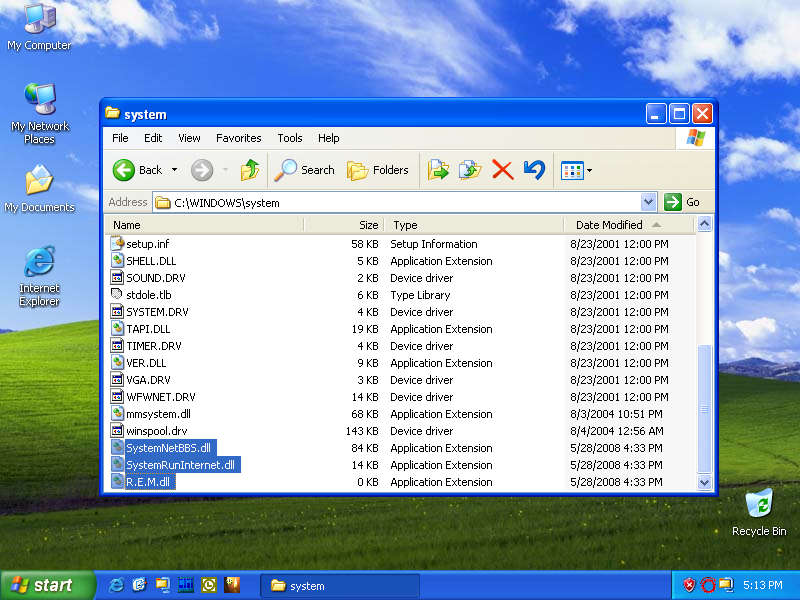Launch Internet Explorer from Quick Launch
800x600 pixels.
[x=116, y=585]
